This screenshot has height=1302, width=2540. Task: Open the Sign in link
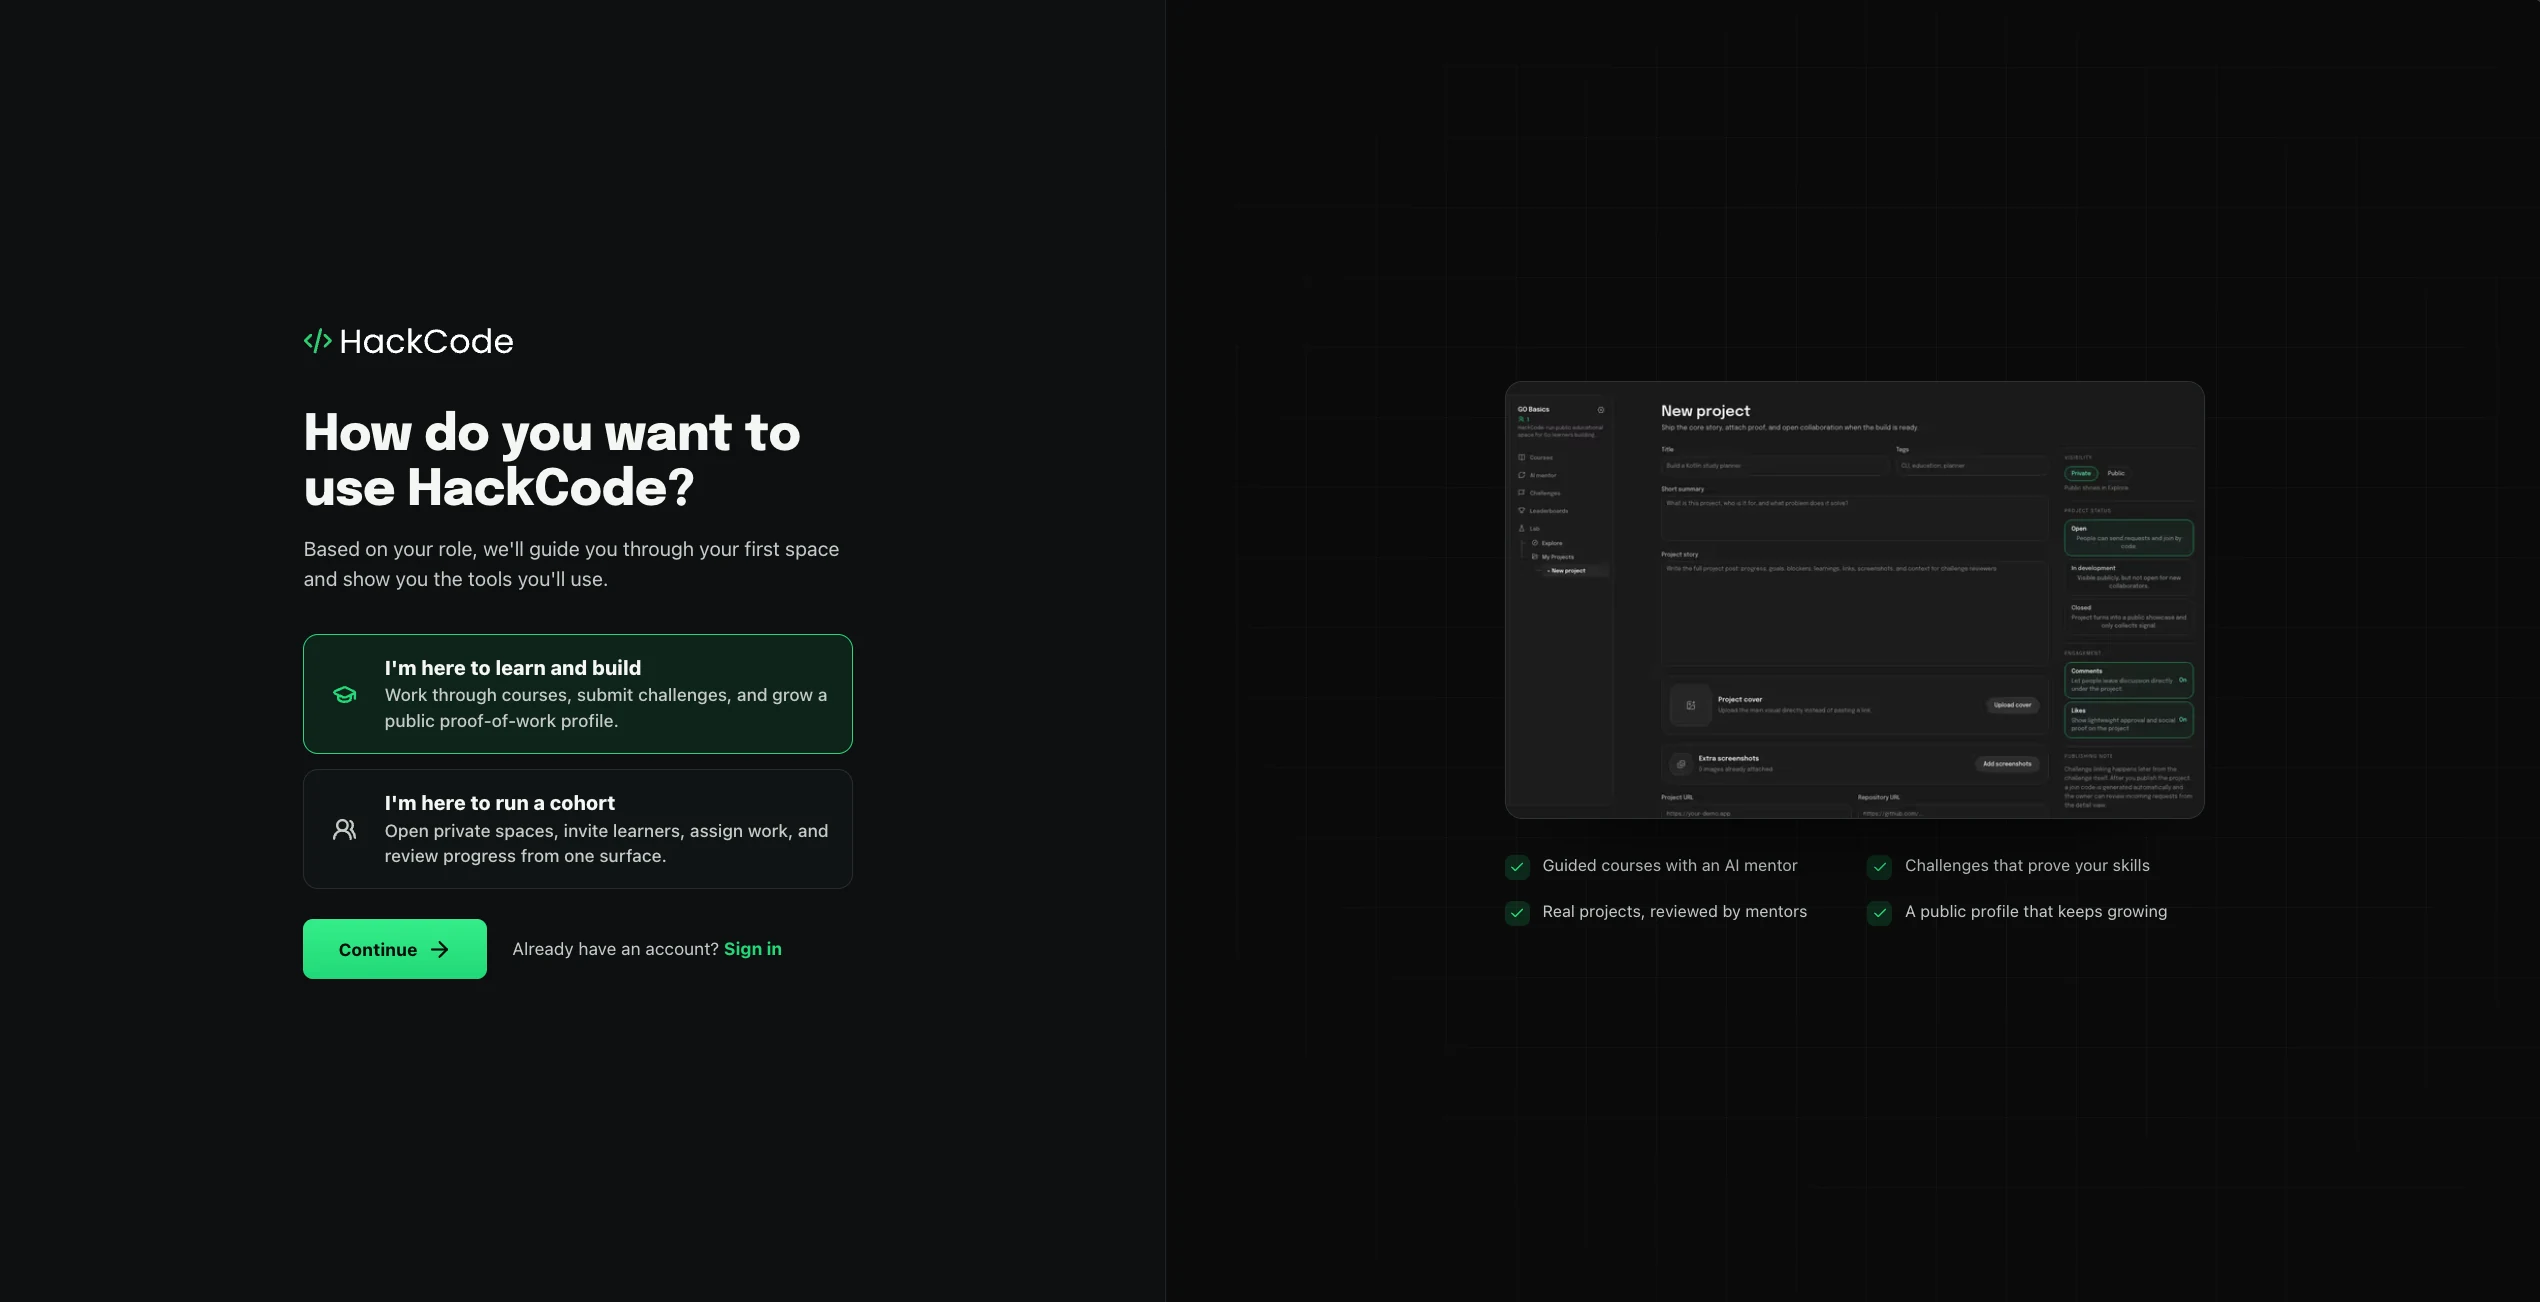(753, 949)
